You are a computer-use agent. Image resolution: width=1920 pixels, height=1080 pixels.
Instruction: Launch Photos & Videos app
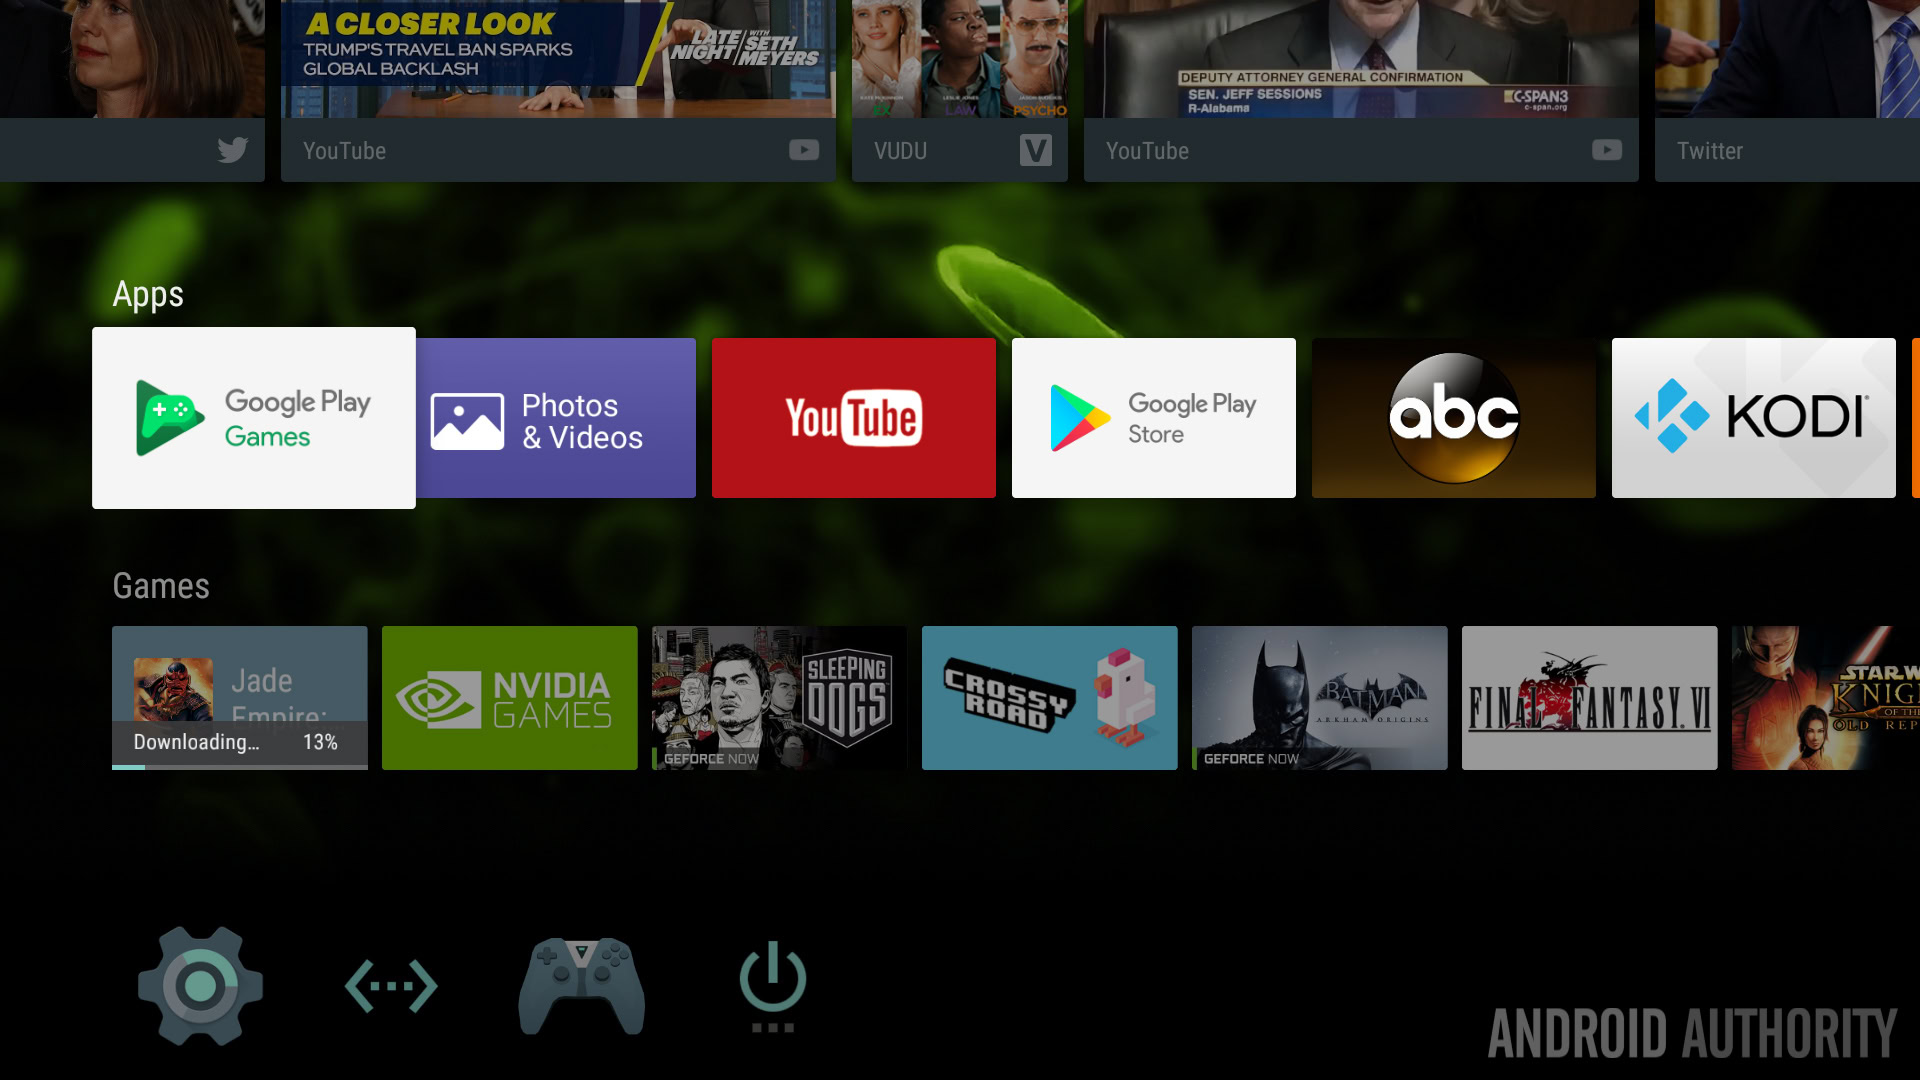click(558, 417)
